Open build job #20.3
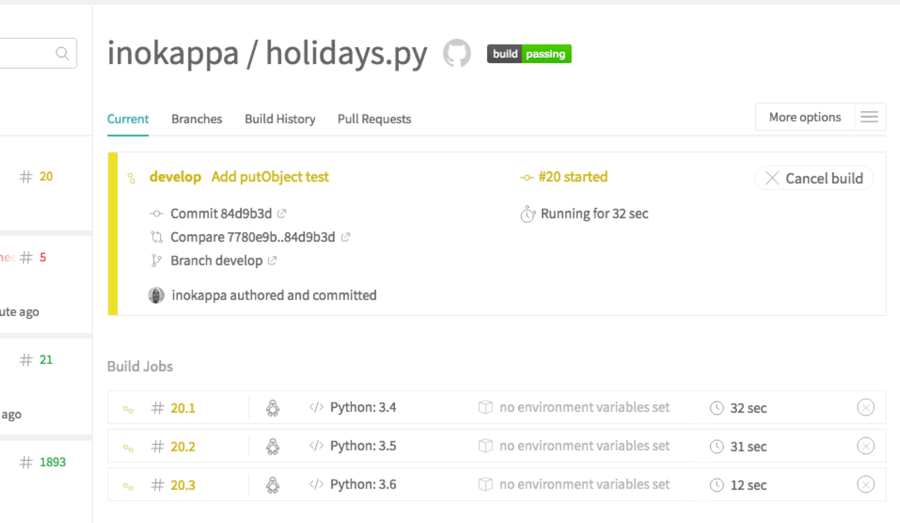The height and width of the screenshot is (523, 900). (x=183, y=485)
